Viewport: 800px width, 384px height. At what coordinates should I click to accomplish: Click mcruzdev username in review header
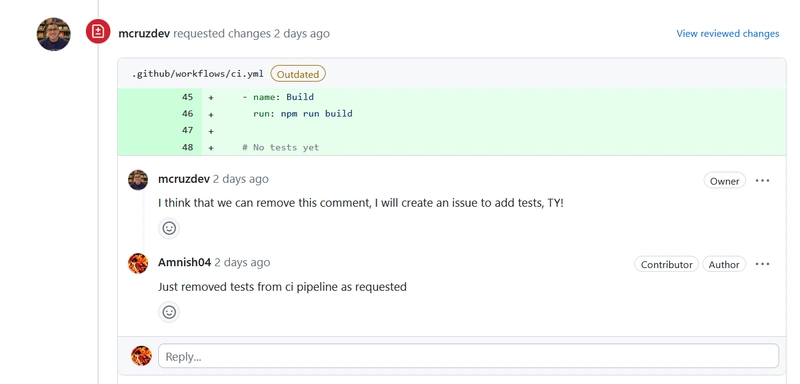[144, 34]
